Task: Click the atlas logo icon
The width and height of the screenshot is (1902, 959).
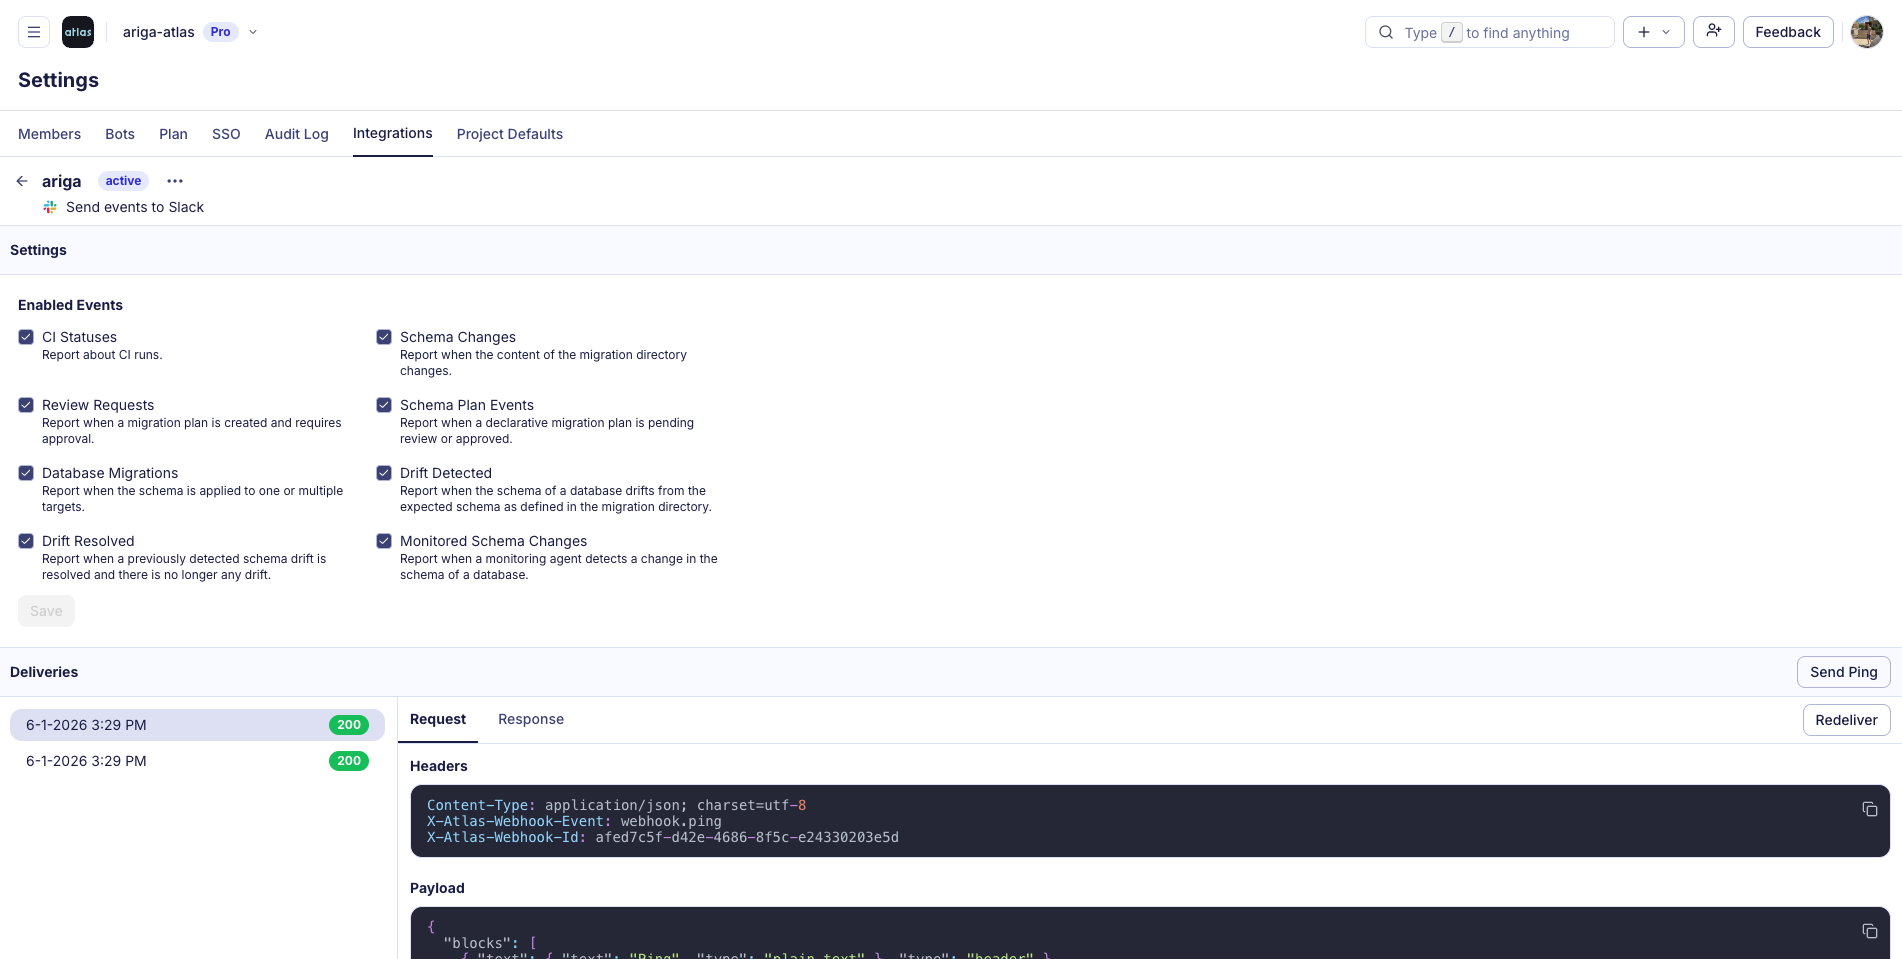Action: coord(77,31)
